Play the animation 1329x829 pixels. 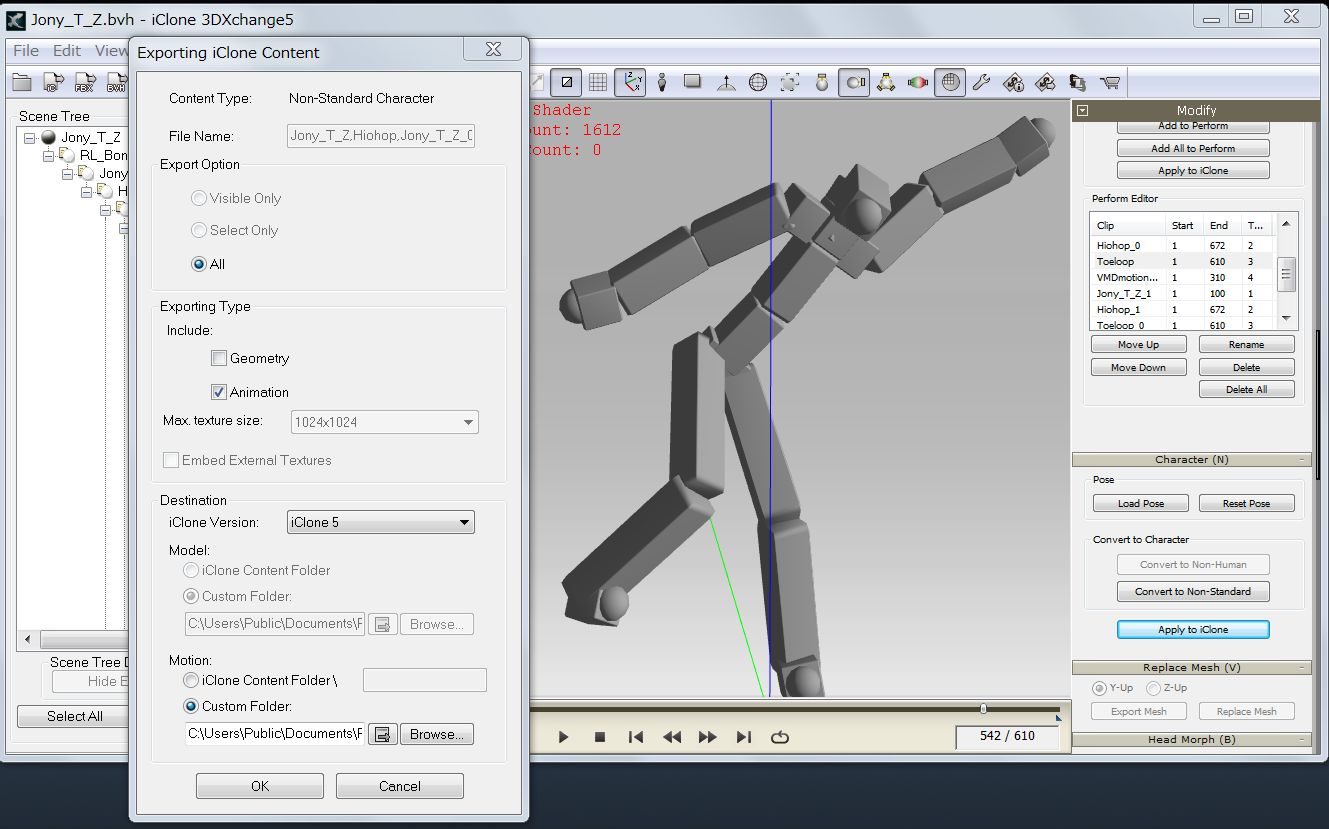point(563,737)
